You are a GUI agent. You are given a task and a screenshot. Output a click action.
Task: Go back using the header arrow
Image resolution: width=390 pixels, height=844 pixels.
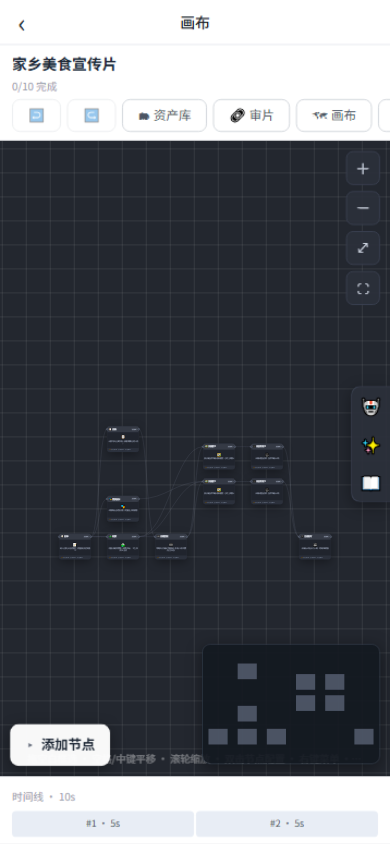[x=22, y=25]
